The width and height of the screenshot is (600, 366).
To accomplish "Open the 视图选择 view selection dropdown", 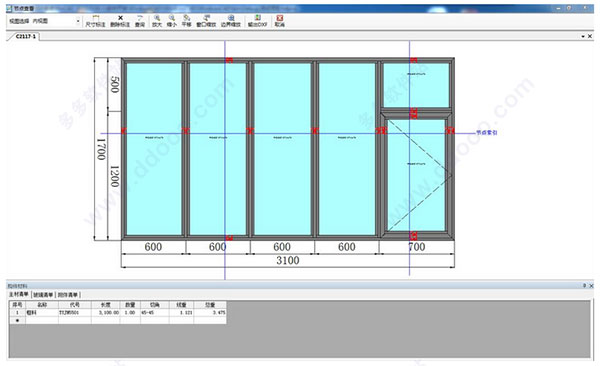I will pyautogui.click(x=56, y=21).
